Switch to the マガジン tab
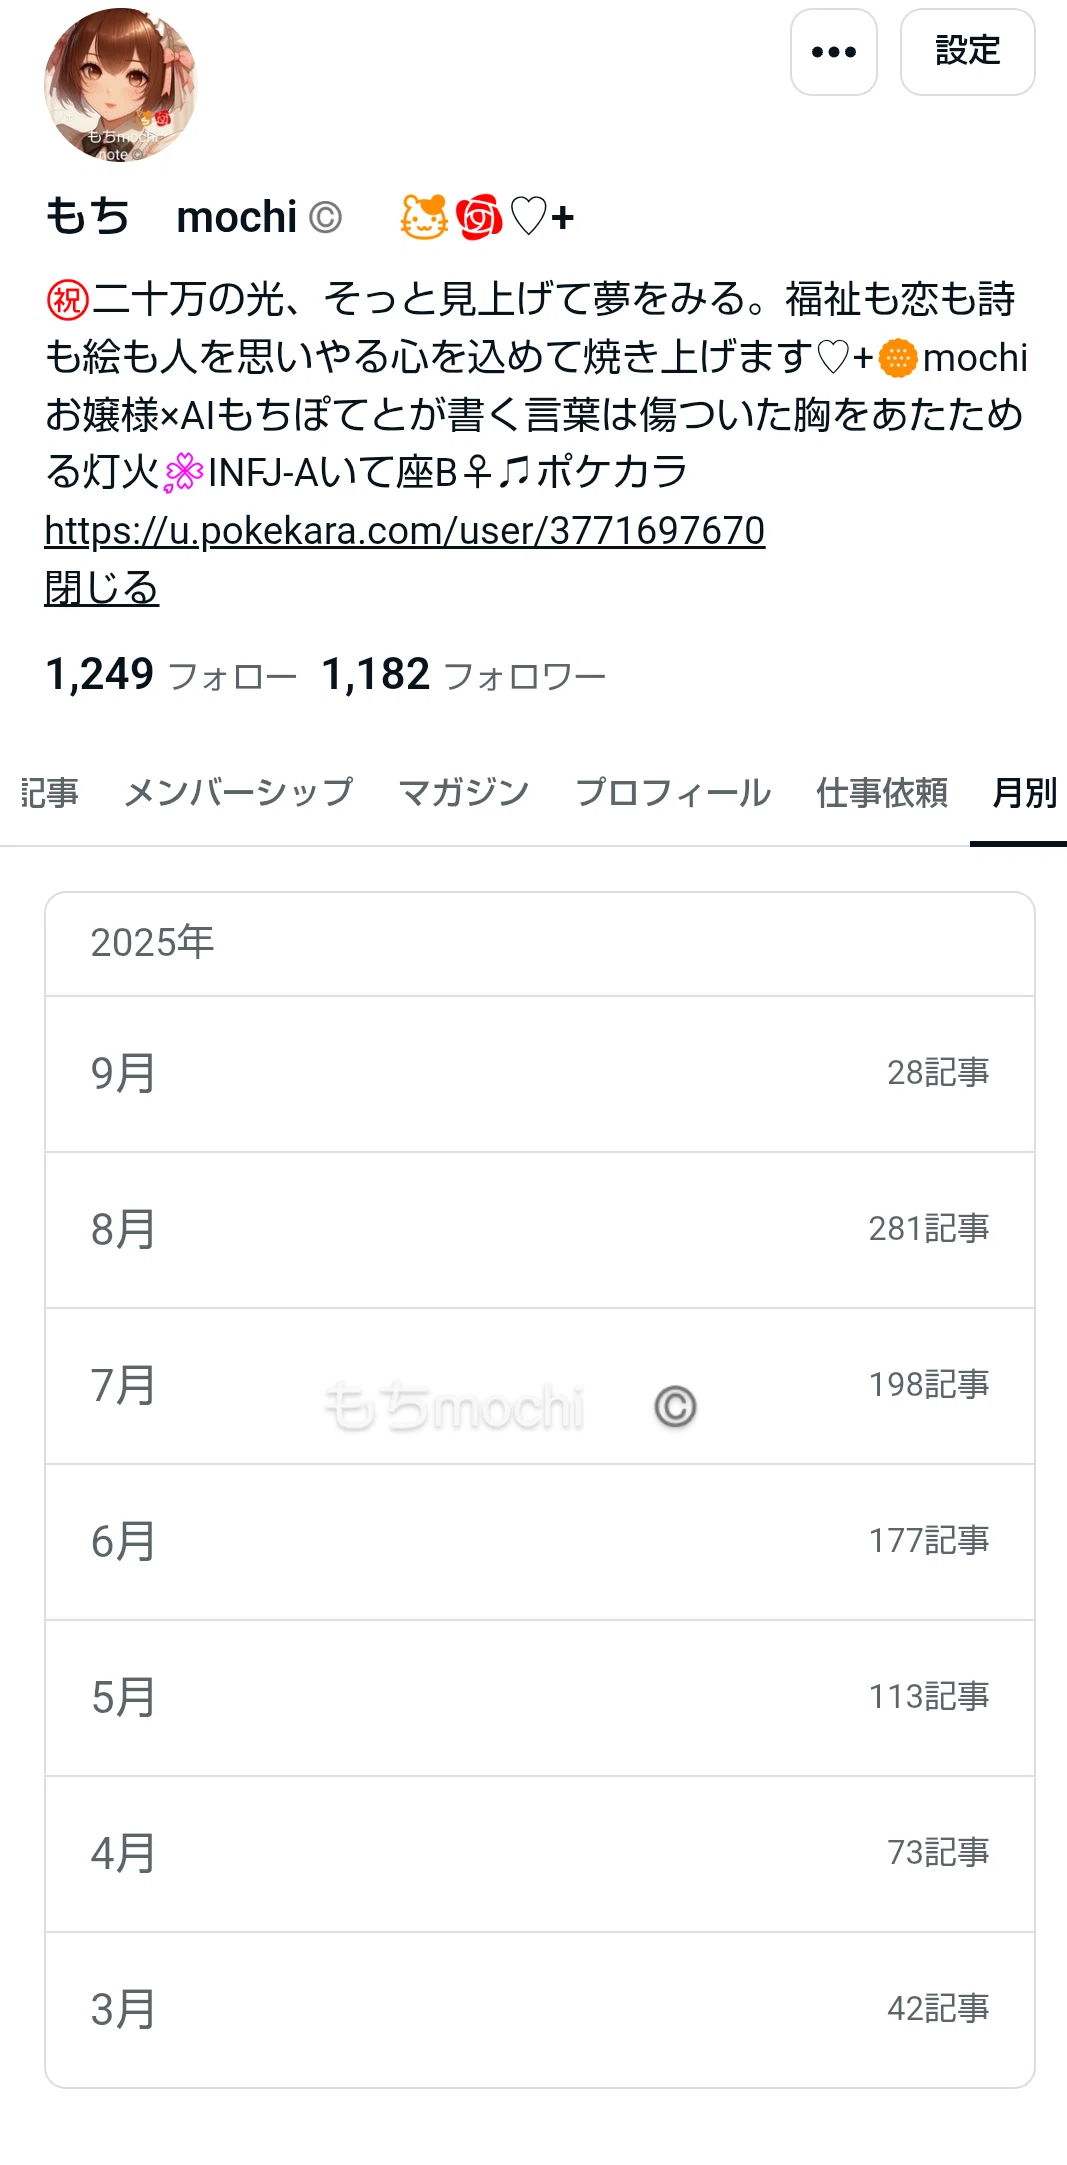This screenshot has height=2165, width=1067. click(464, 793)
